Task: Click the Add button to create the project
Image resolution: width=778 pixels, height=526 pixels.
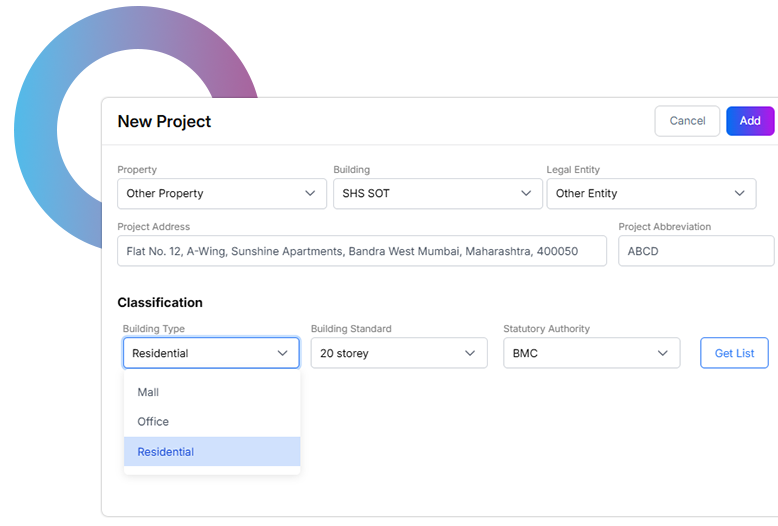Action: (x=750, y=121)
